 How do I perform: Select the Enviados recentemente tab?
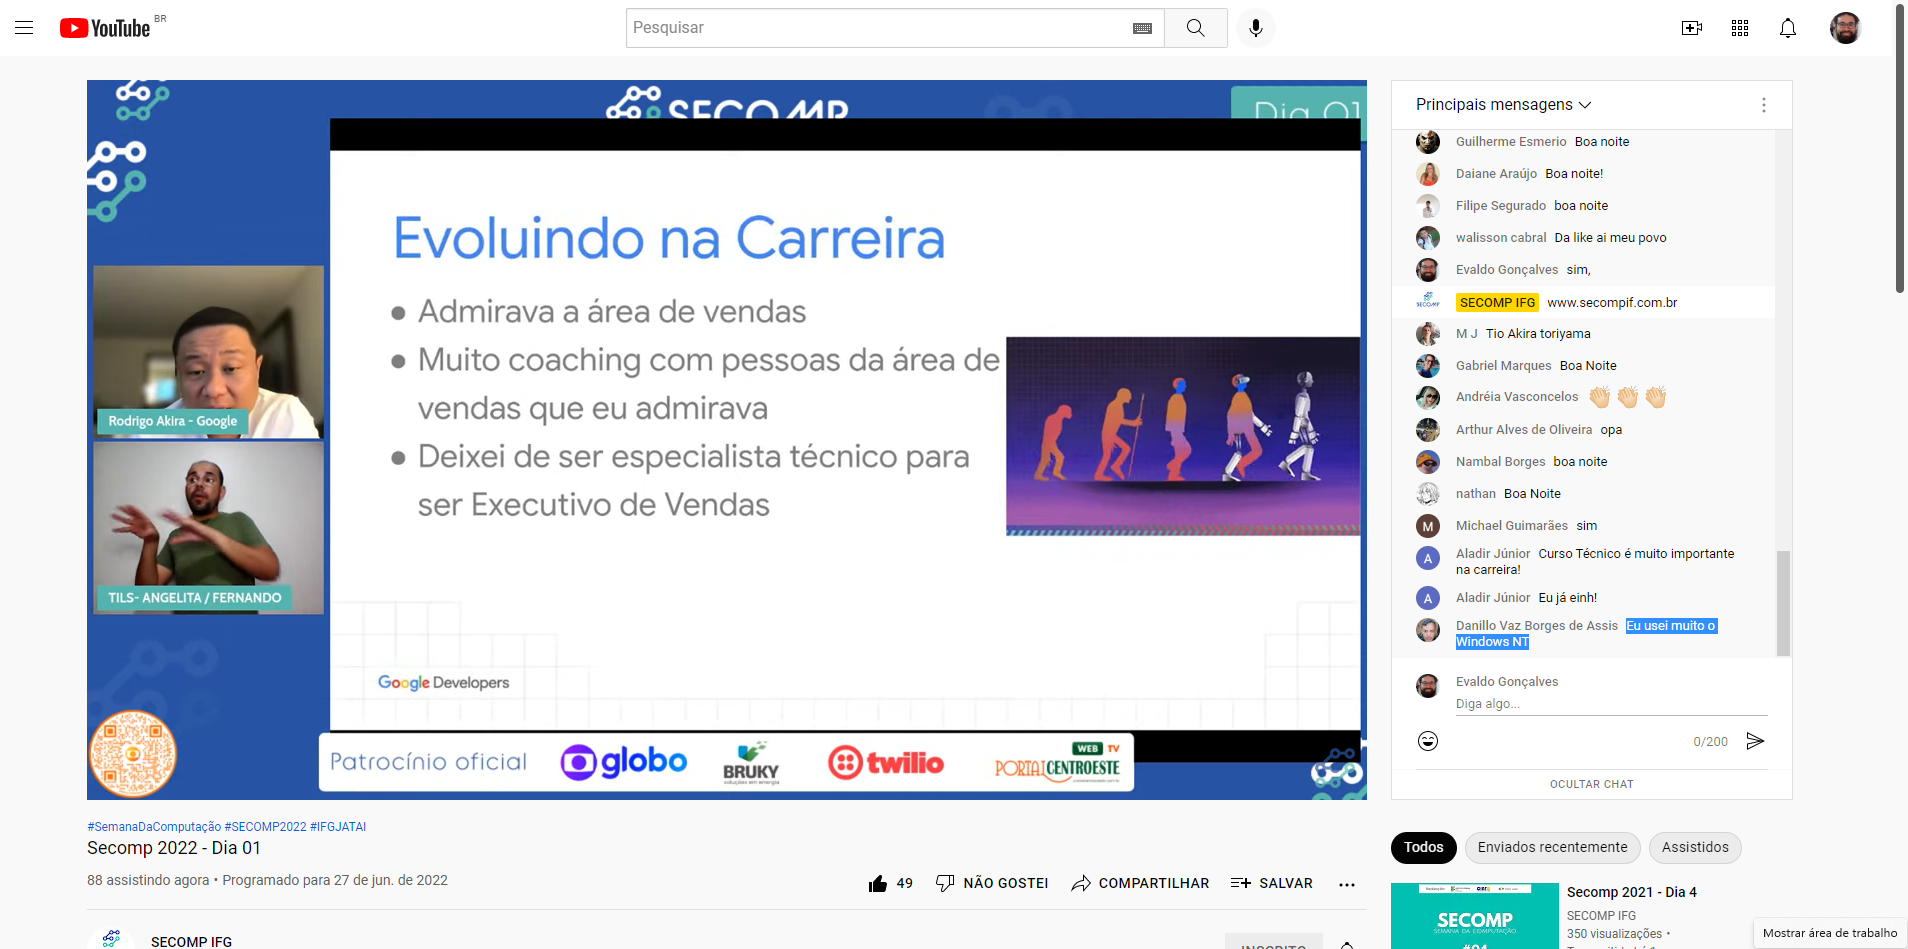tap(1551, 847)
